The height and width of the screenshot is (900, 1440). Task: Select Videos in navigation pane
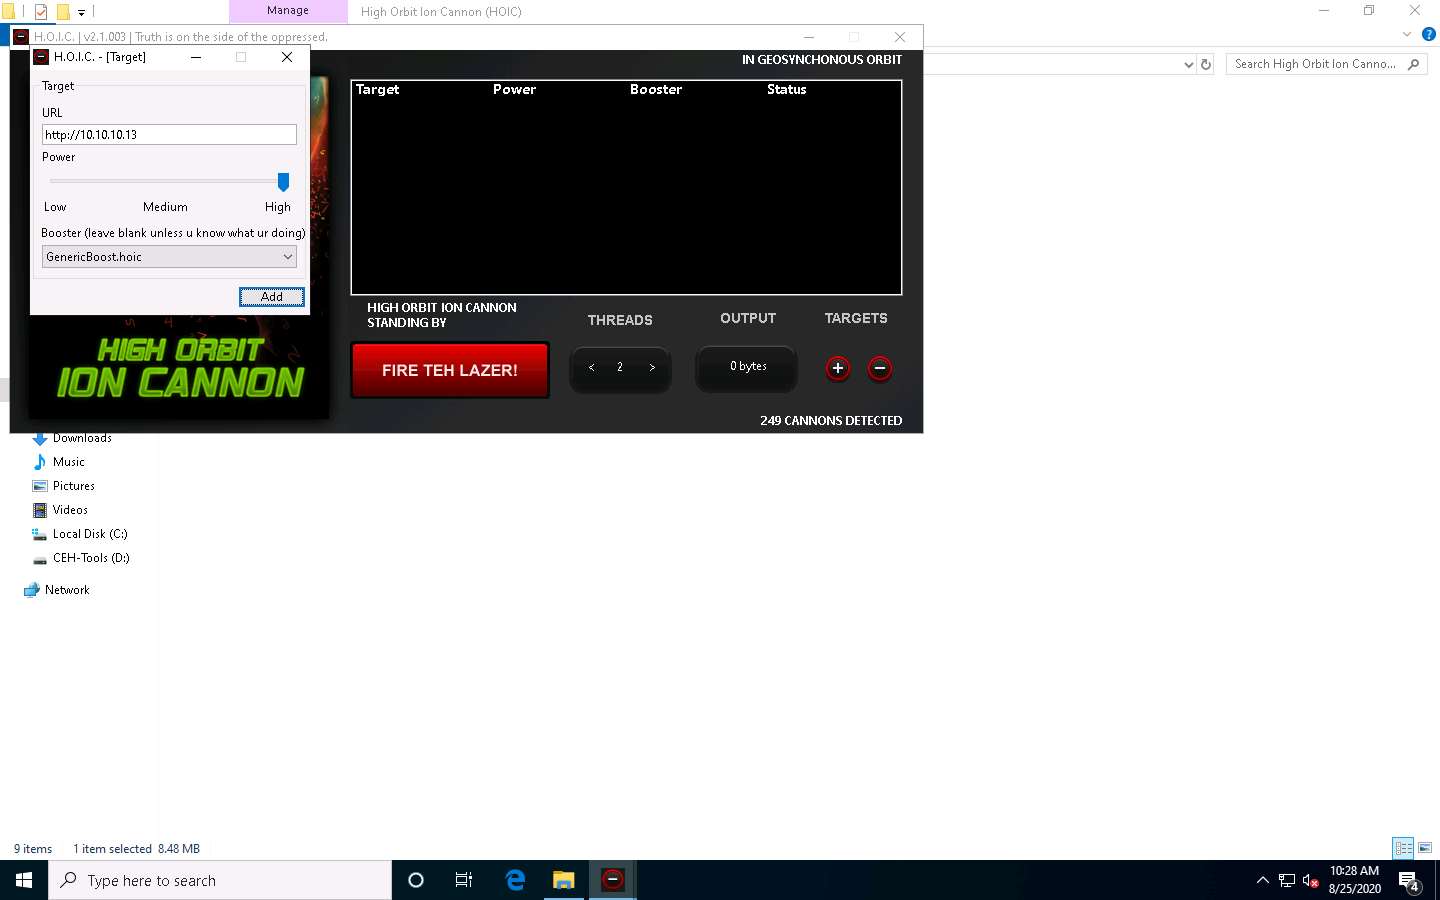click(70, 510)
